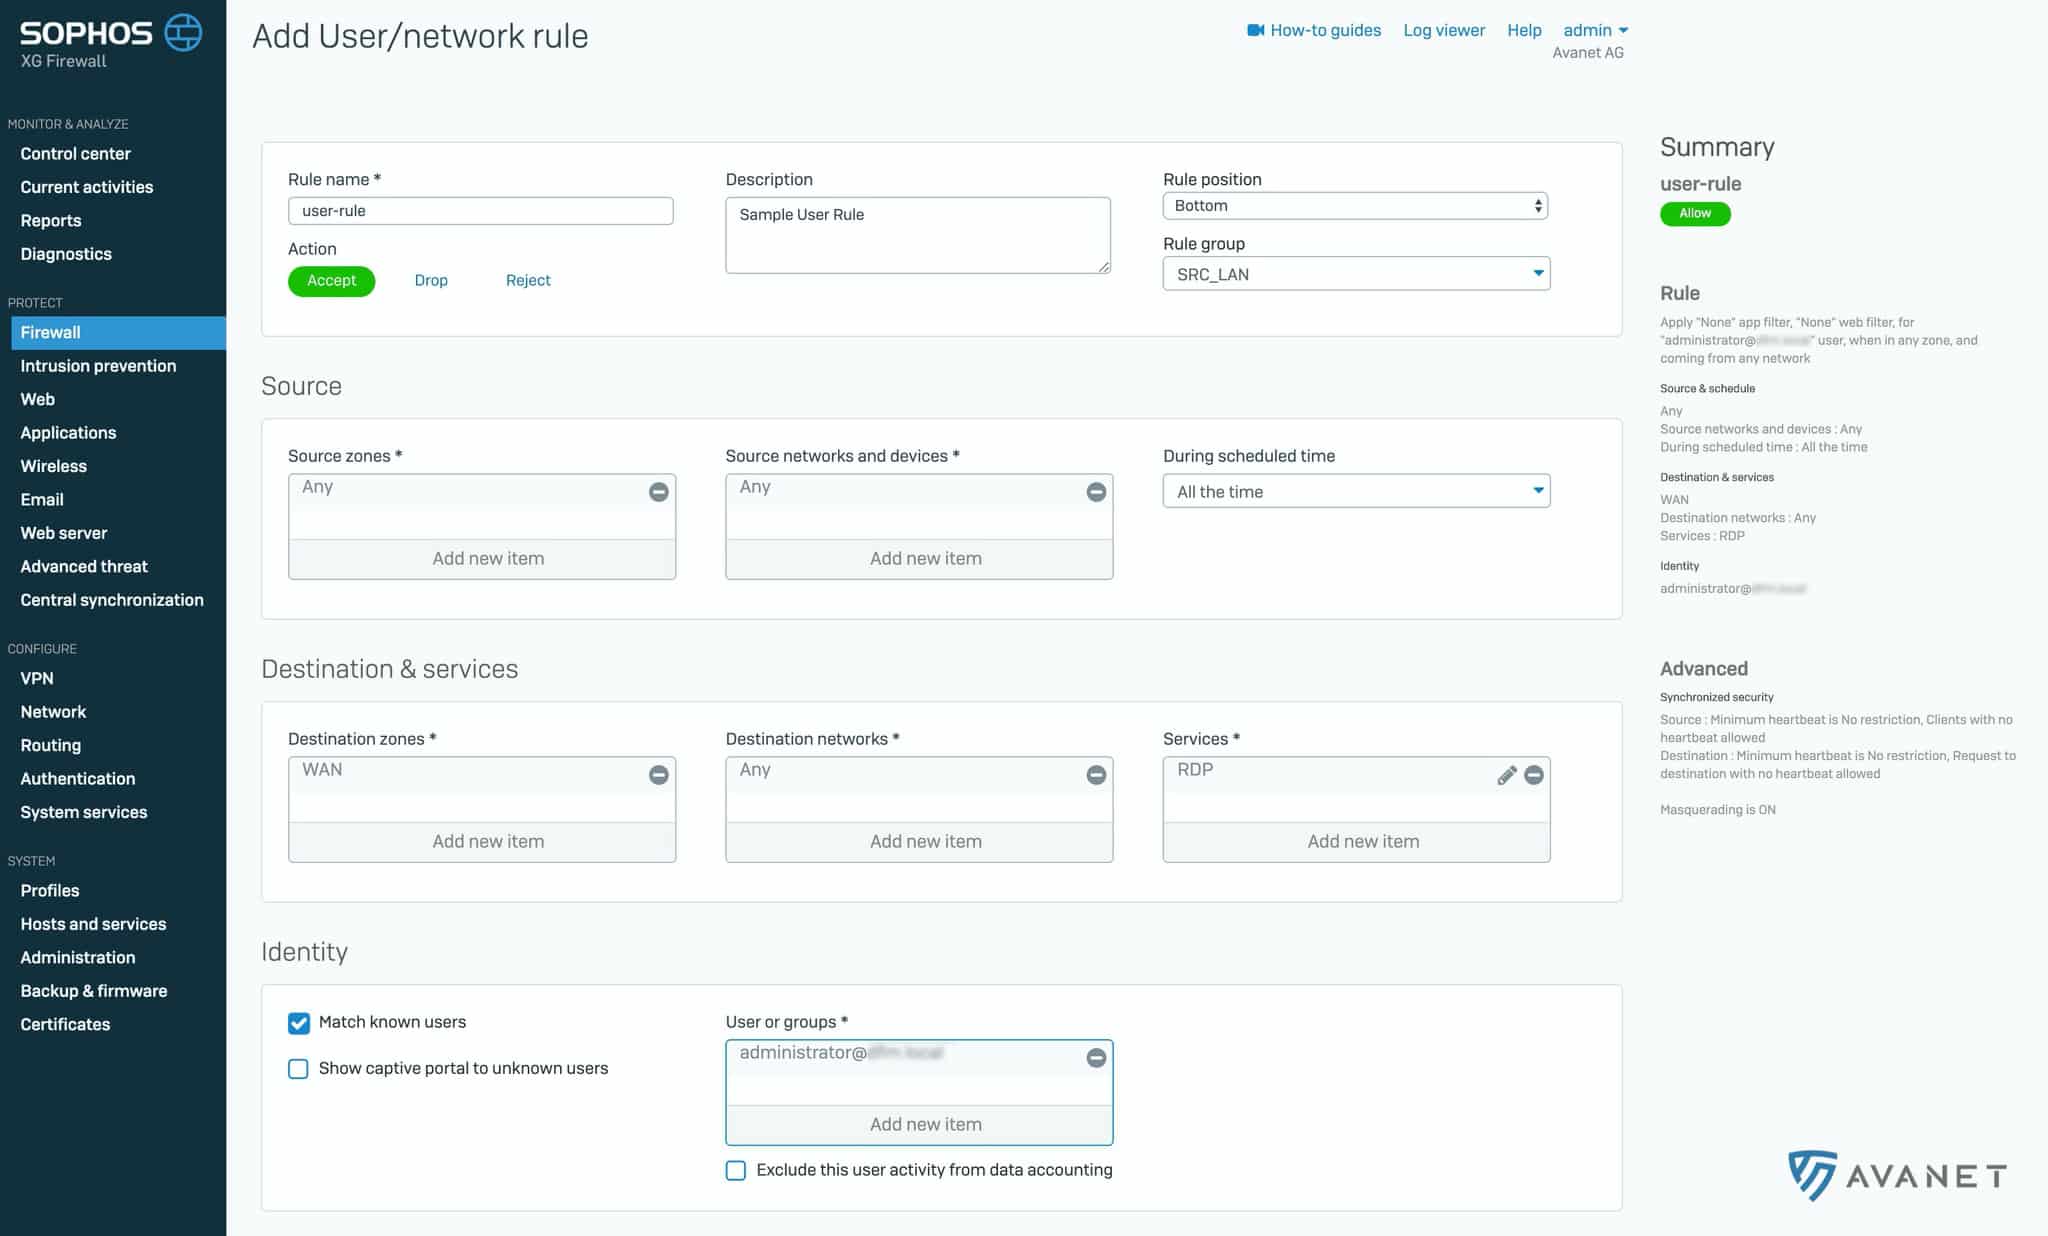Remove the Any entry from Source zones
The width and height of the screenshot is (2048, 1236).
pos(658,492)
